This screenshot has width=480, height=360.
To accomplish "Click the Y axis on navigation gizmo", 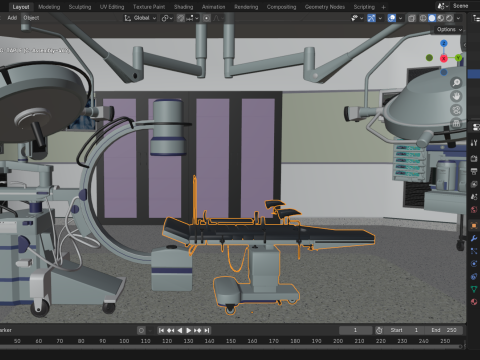I will [458, 58].
